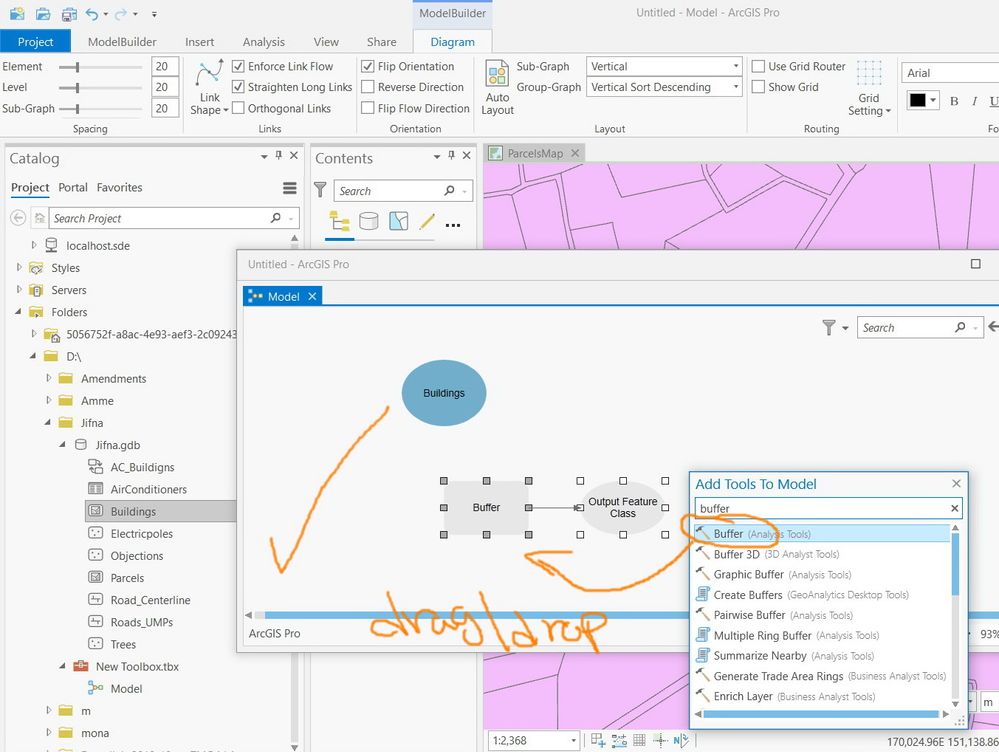
Task: Click the Open project folder icon
Action: (43, 13)
